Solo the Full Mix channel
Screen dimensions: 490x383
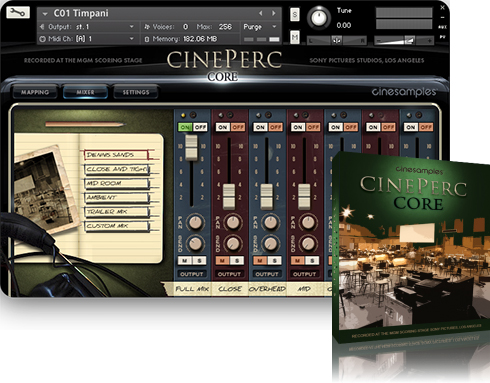[199, 261]
